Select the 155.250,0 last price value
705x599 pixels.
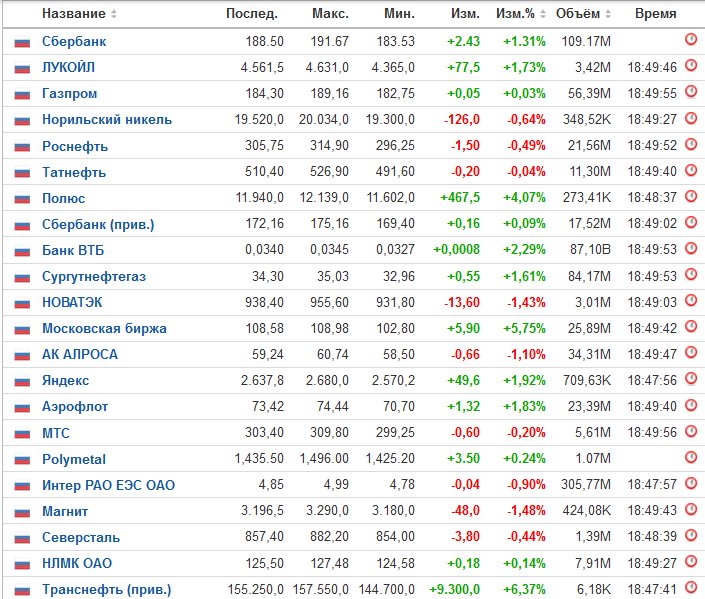pyautogui.click(x=255, y=589)
